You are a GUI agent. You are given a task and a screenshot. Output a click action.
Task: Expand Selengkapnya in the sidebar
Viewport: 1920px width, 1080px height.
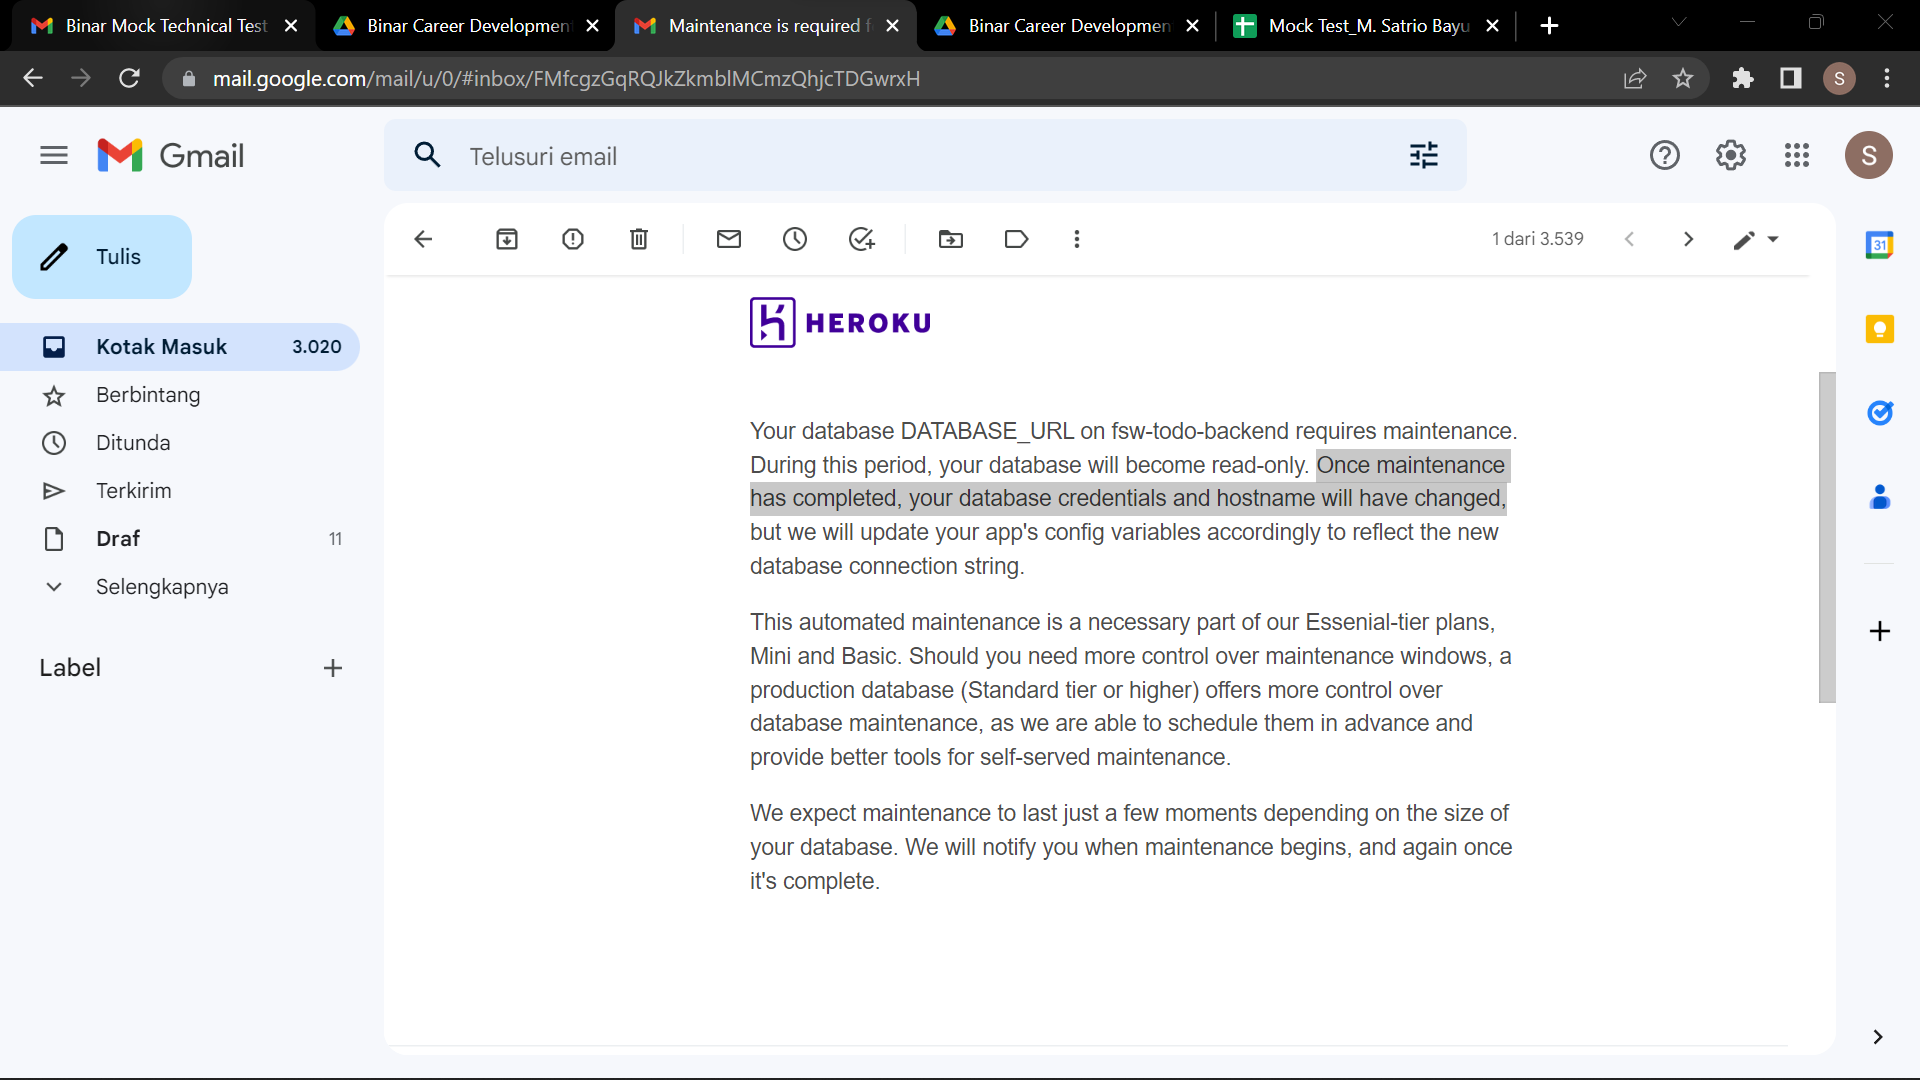162,587
